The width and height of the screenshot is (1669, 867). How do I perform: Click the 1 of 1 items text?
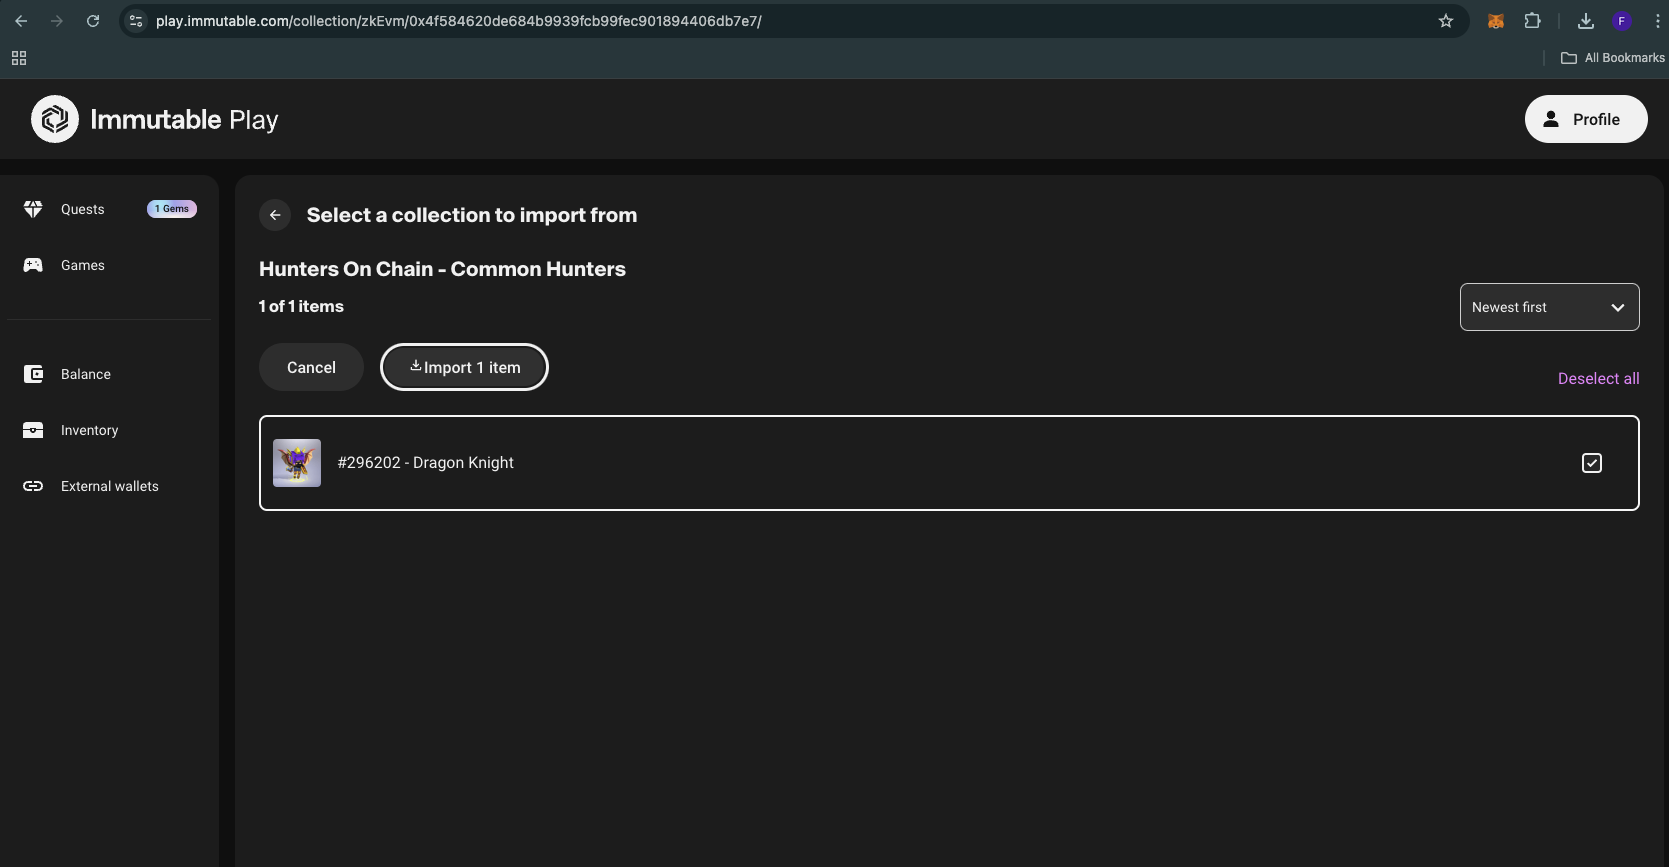pyautogui.click(x=301, y=306)
